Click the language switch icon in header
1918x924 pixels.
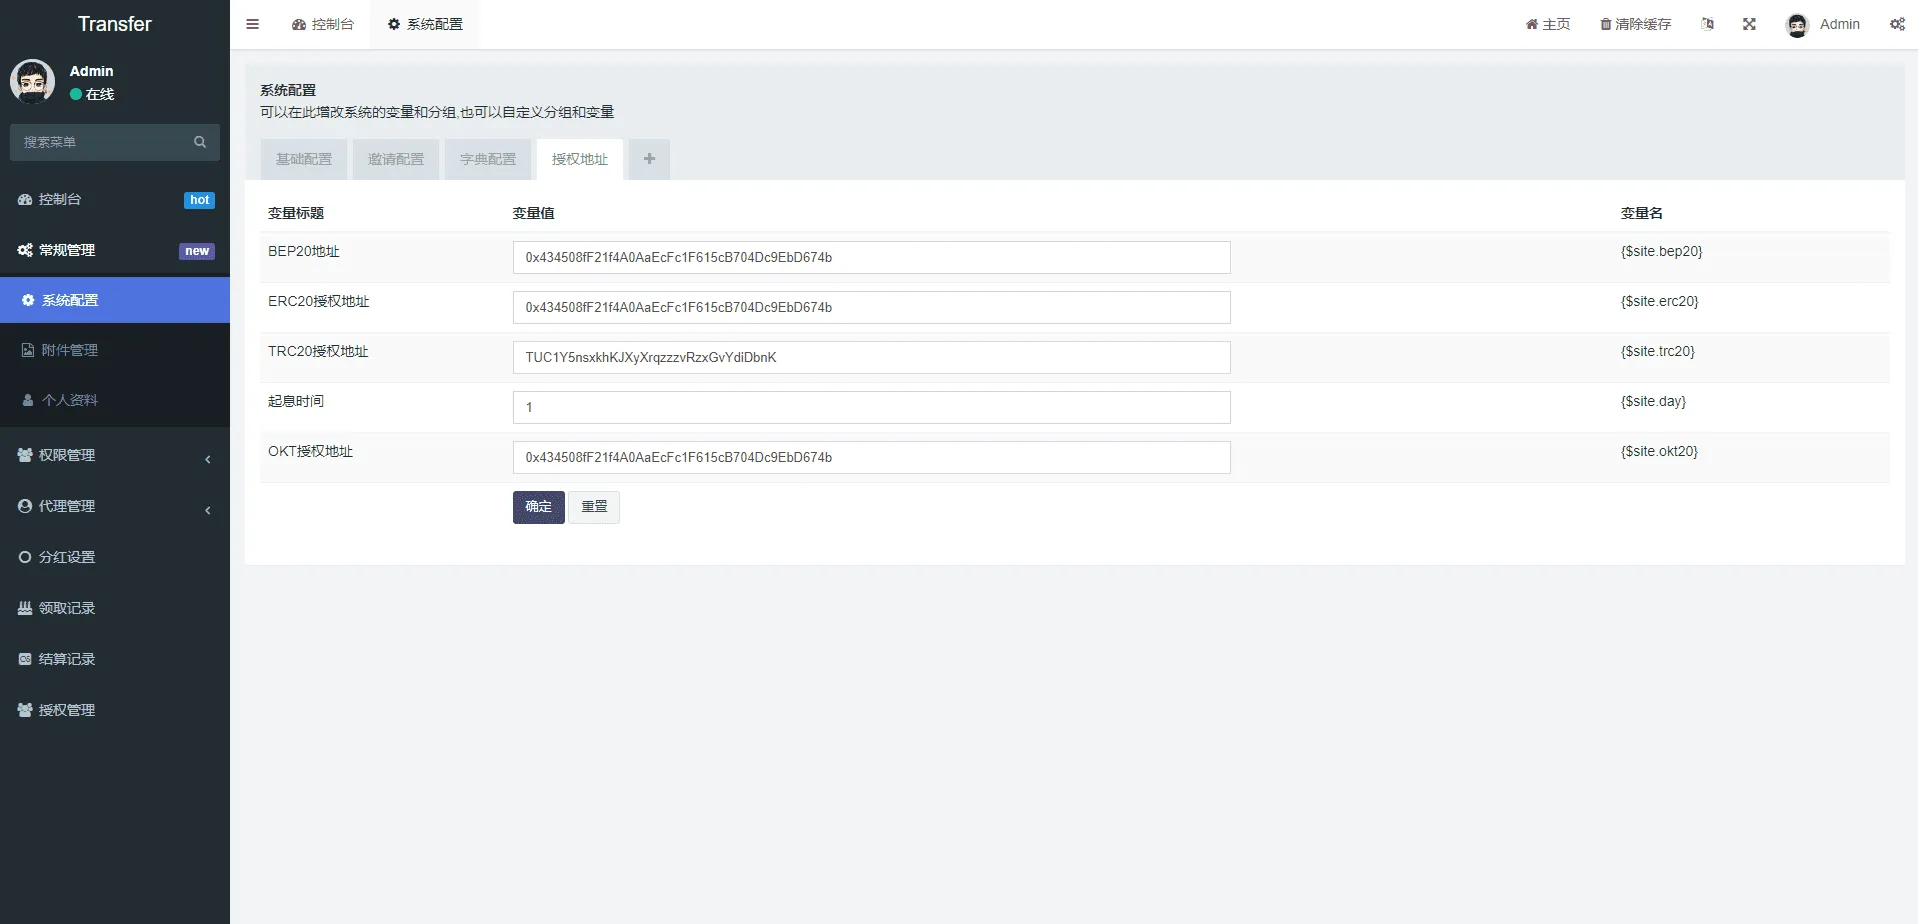1707,24
